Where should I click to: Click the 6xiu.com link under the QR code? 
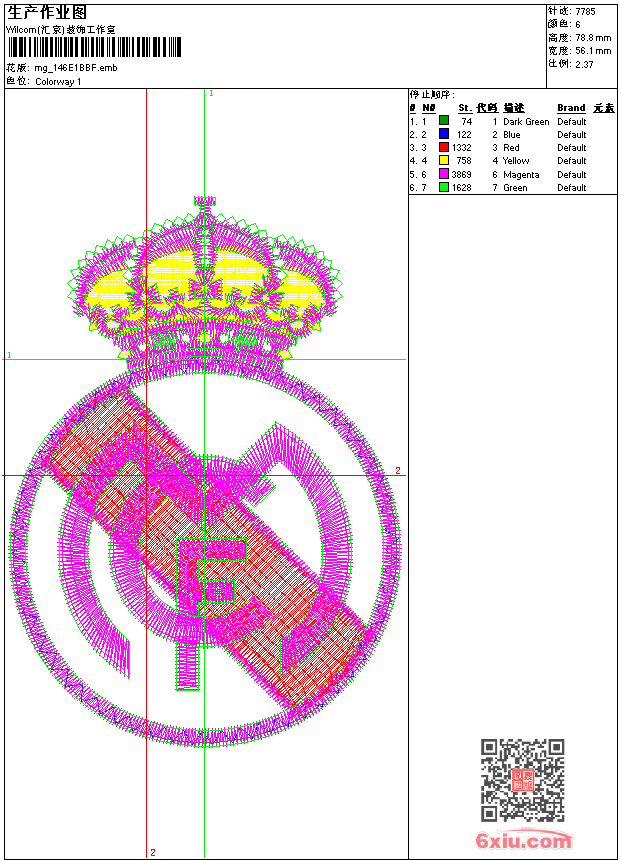(x=523, y=840)
